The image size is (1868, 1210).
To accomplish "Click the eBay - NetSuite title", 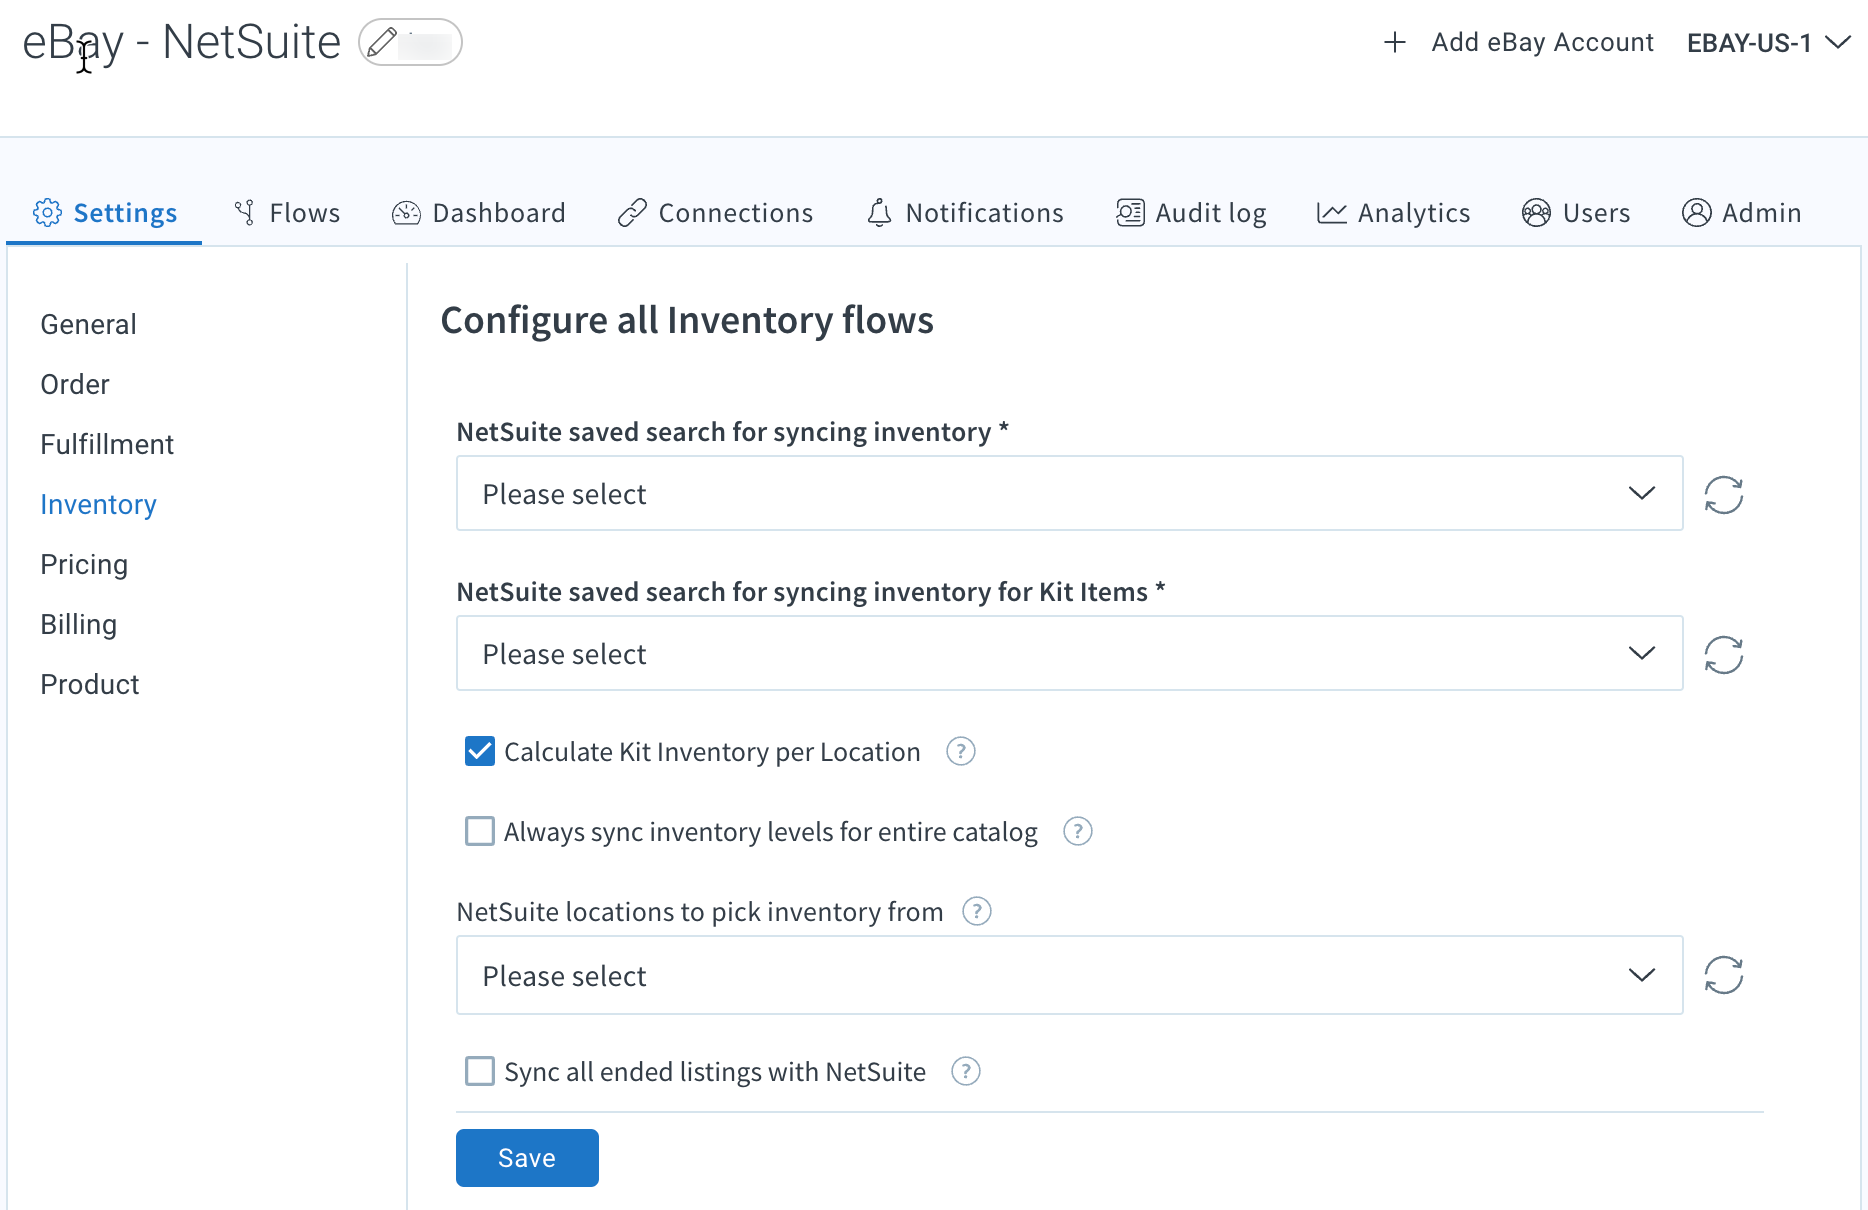I will (181, 42).
